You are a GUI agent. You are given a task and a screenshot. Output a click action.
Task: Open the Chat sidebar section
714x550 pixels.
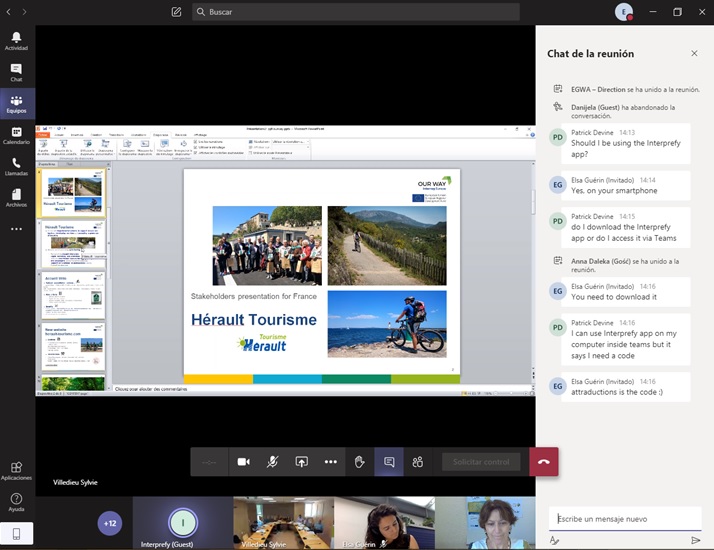[x=16, y=72]
